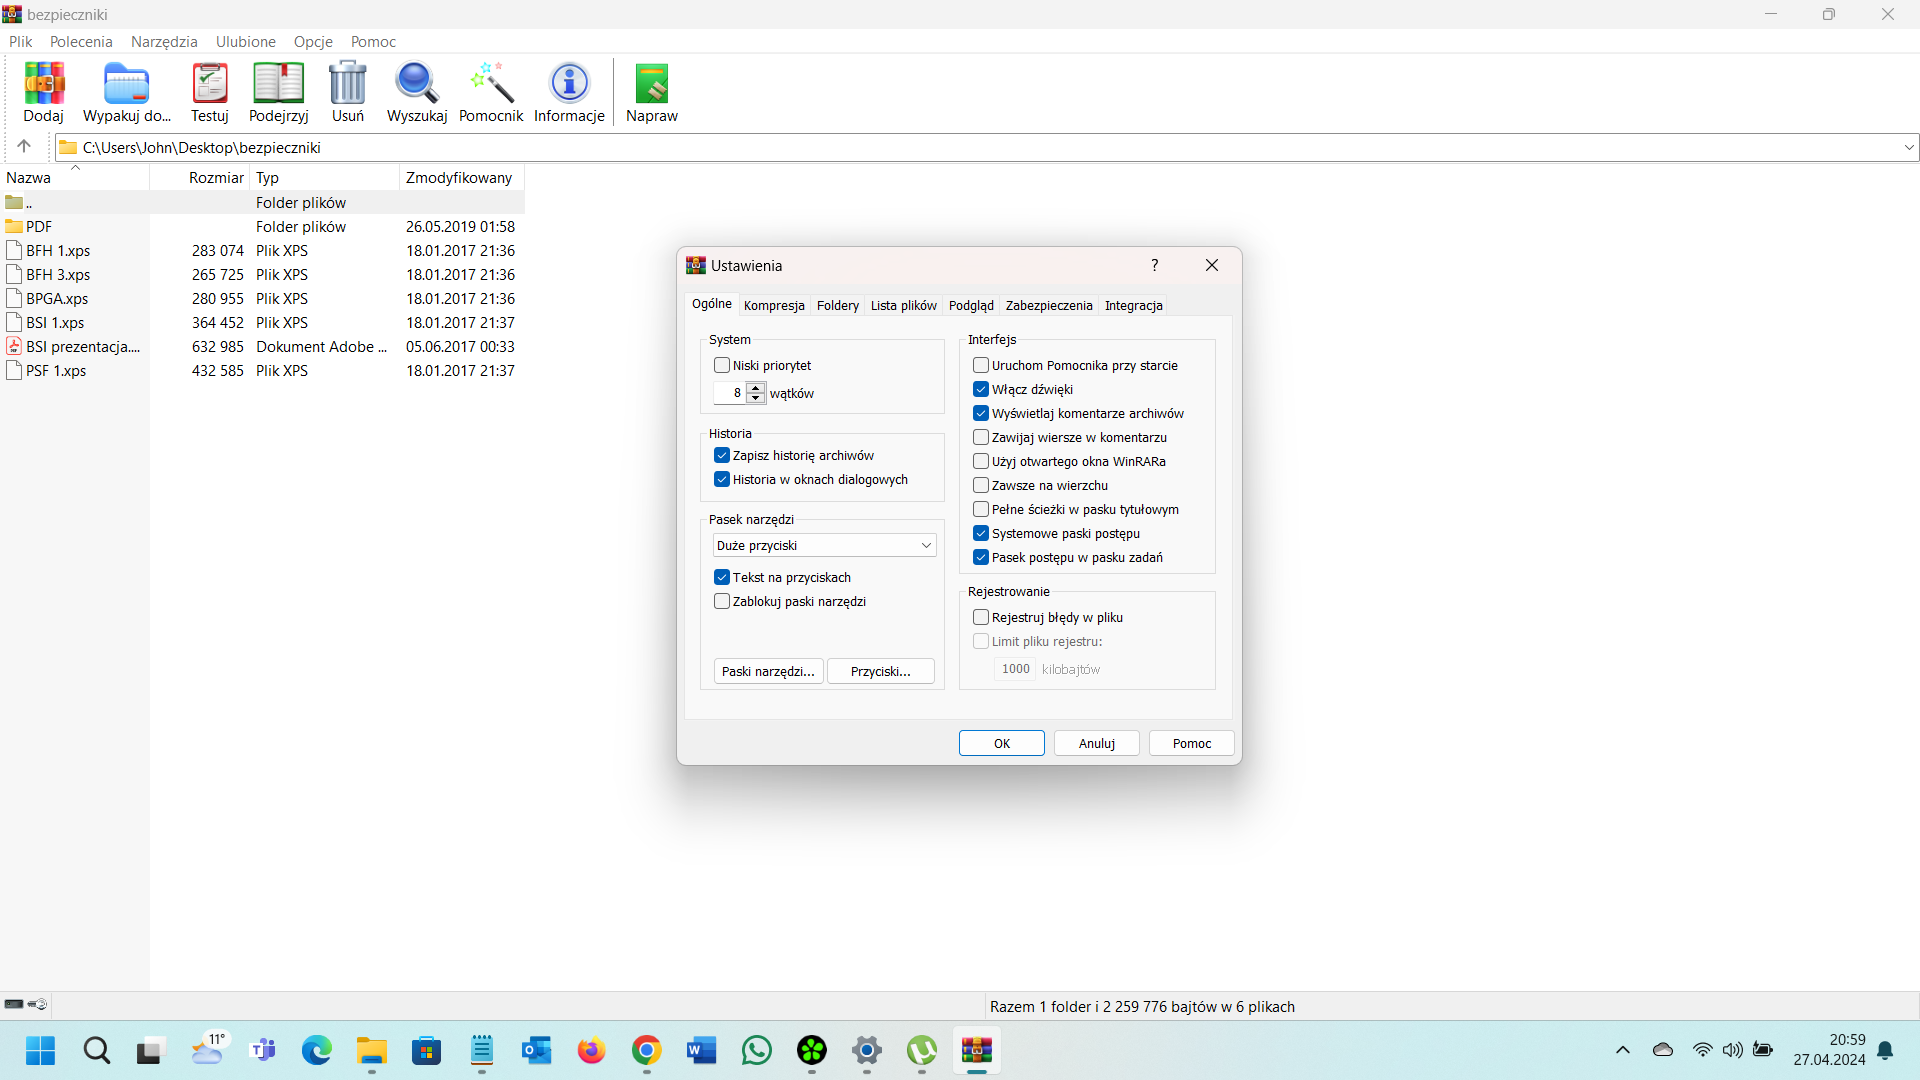
Task: Check Zablokuj paski narzędzi
Action: (722, 602)
